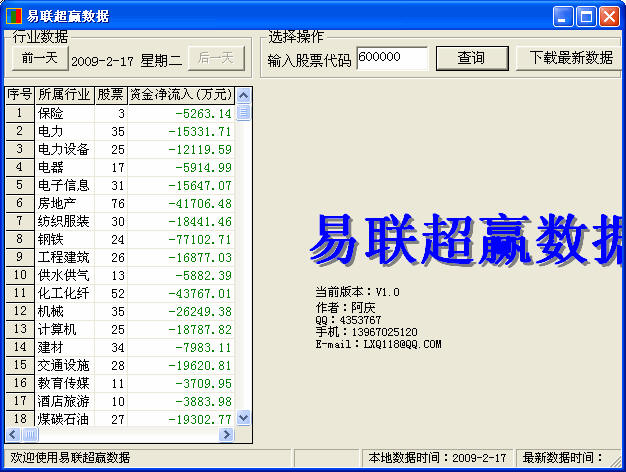The image size is (626, 472).
Task: Click the 下载最新数据 download button
Action: coord(571,58)
